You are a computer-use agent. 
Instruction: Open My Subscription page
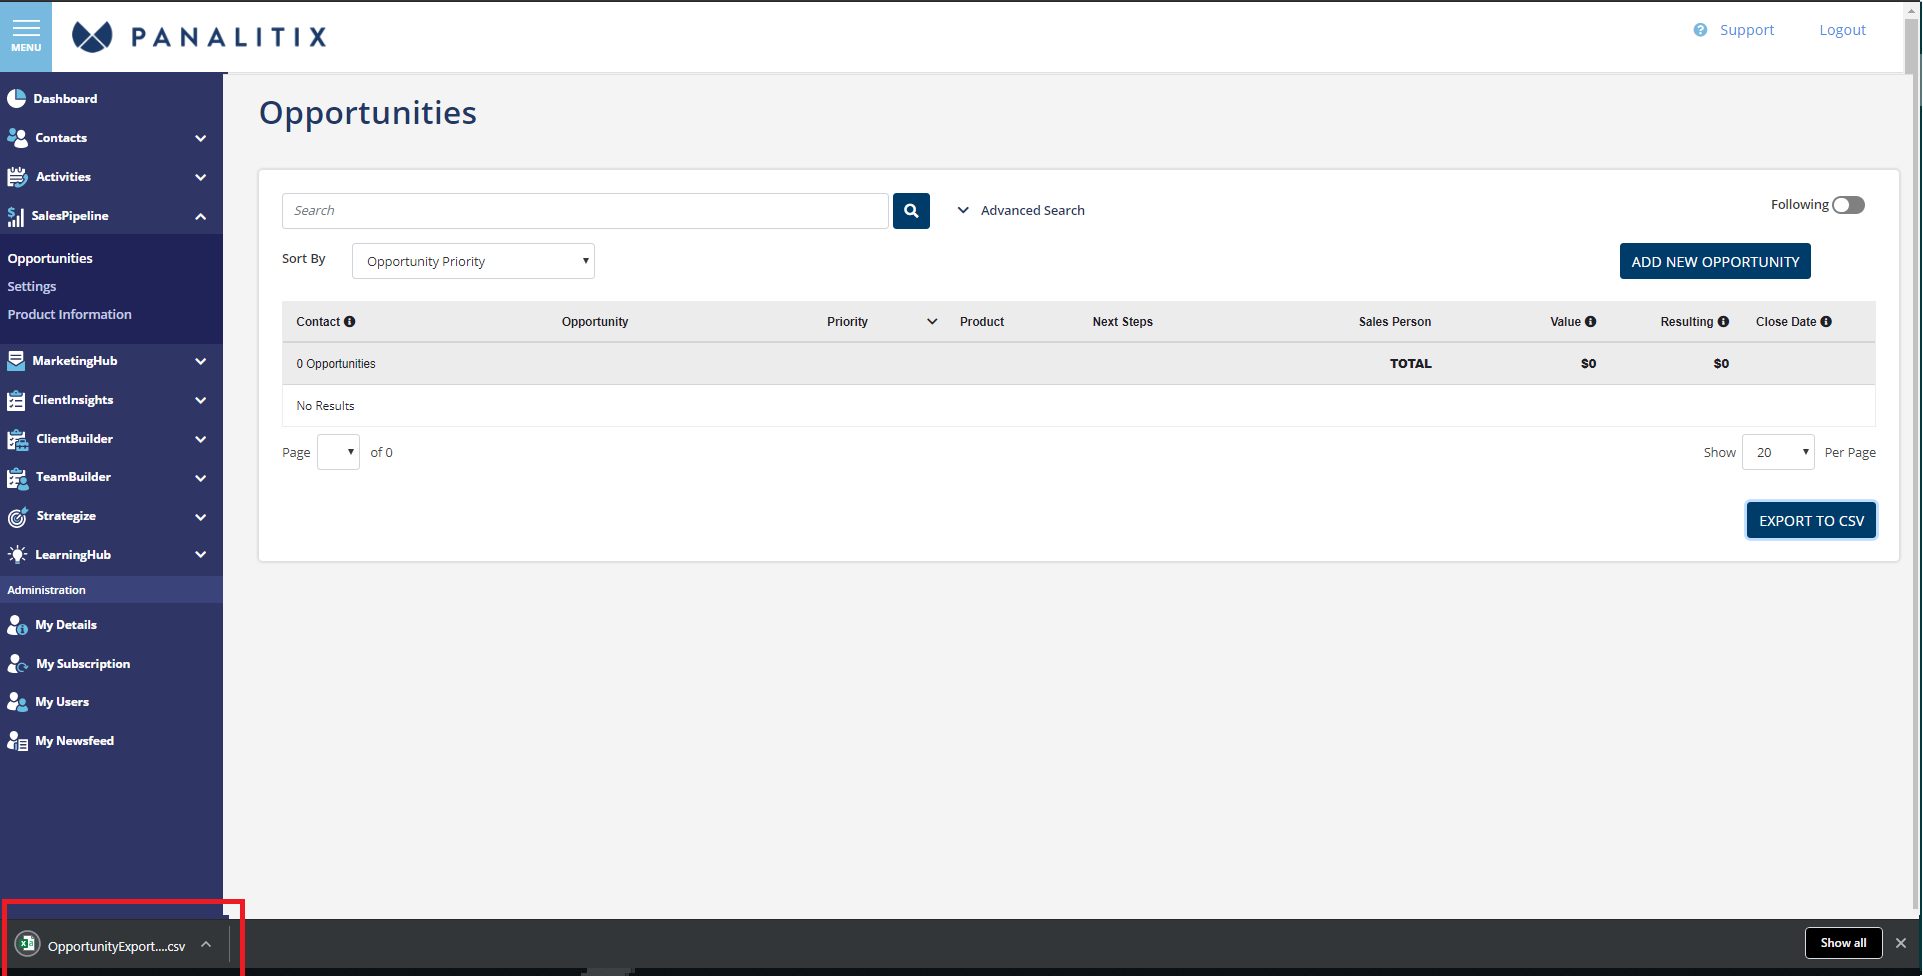click(83, 664)
